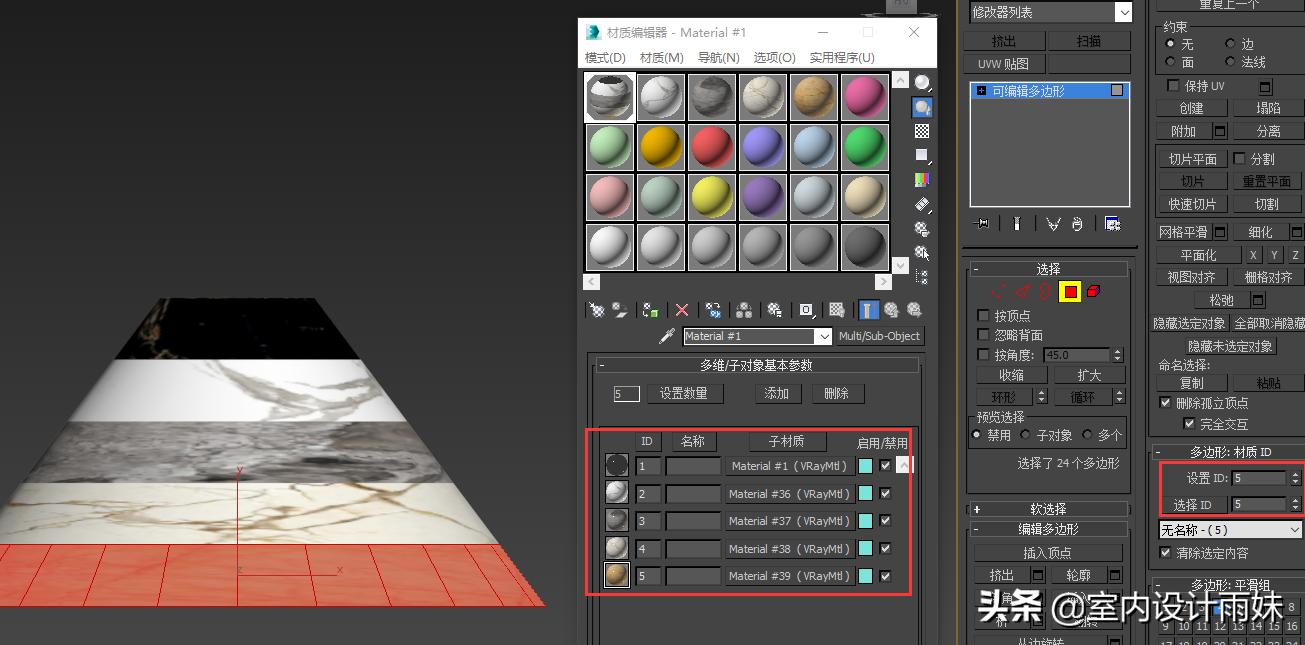Open the 修改器列表 dropdown
Image resolution: width=1305 pixels, height=645 pixels.
[1123, 12]
